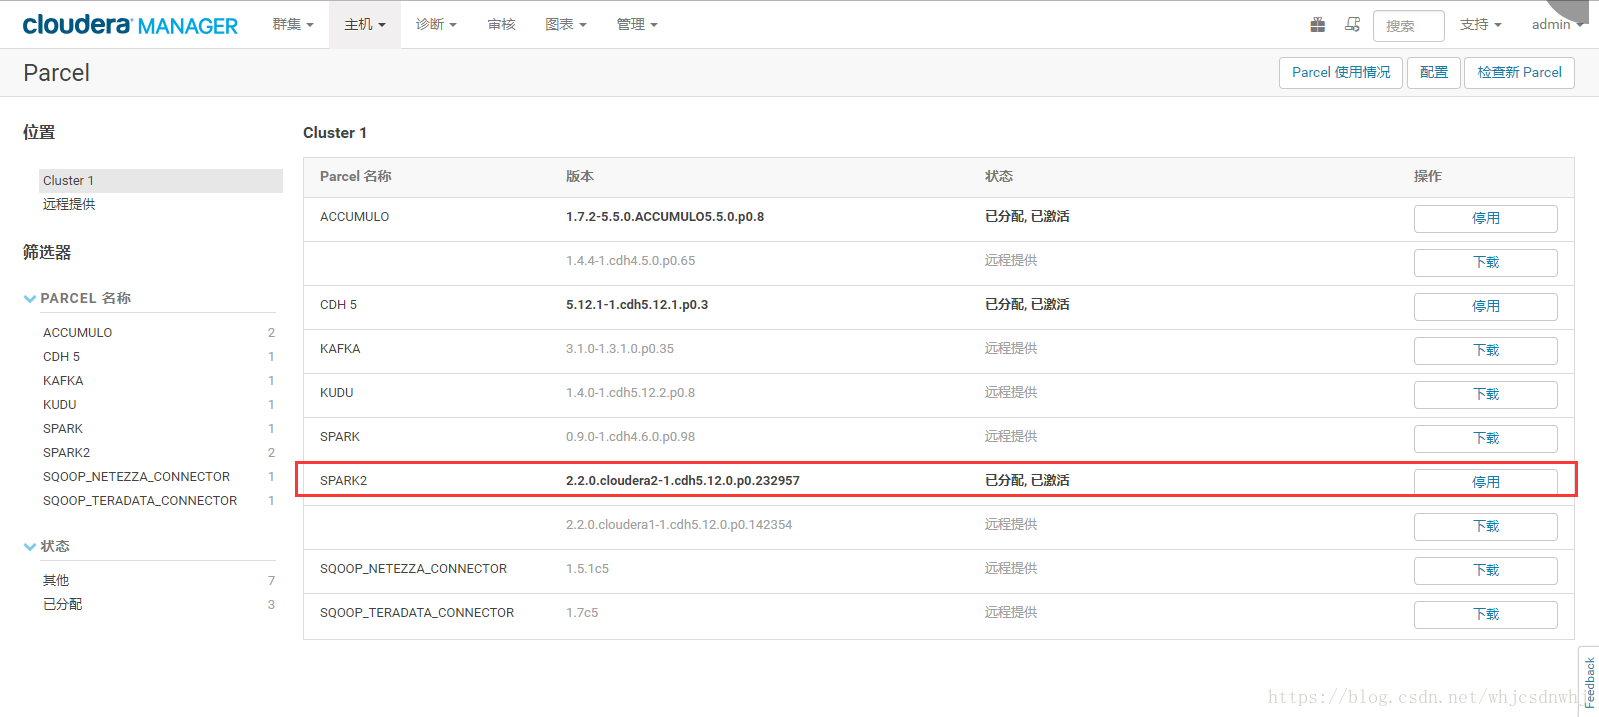Screen dimensions: 1599x717
Task: Open the 管理 dropdown menu
Action: click(637, 24)
